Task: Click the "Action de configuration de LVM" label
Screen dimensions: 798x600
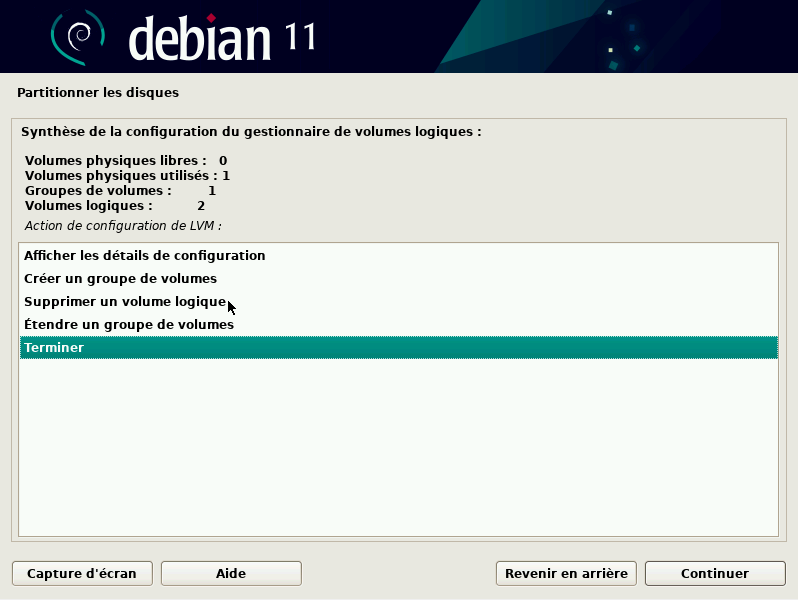Action: (x=123, y=225)
